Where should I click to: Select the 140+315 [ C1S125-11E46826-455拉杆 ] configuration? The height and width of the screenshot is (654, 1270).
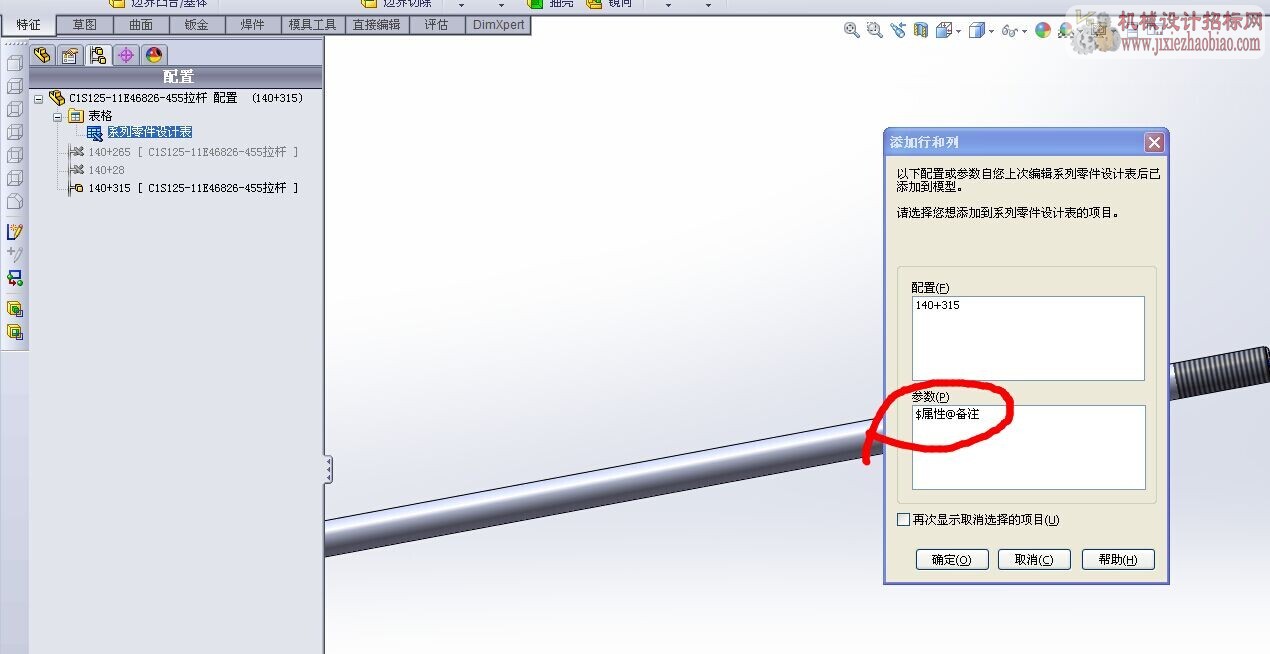193,188
